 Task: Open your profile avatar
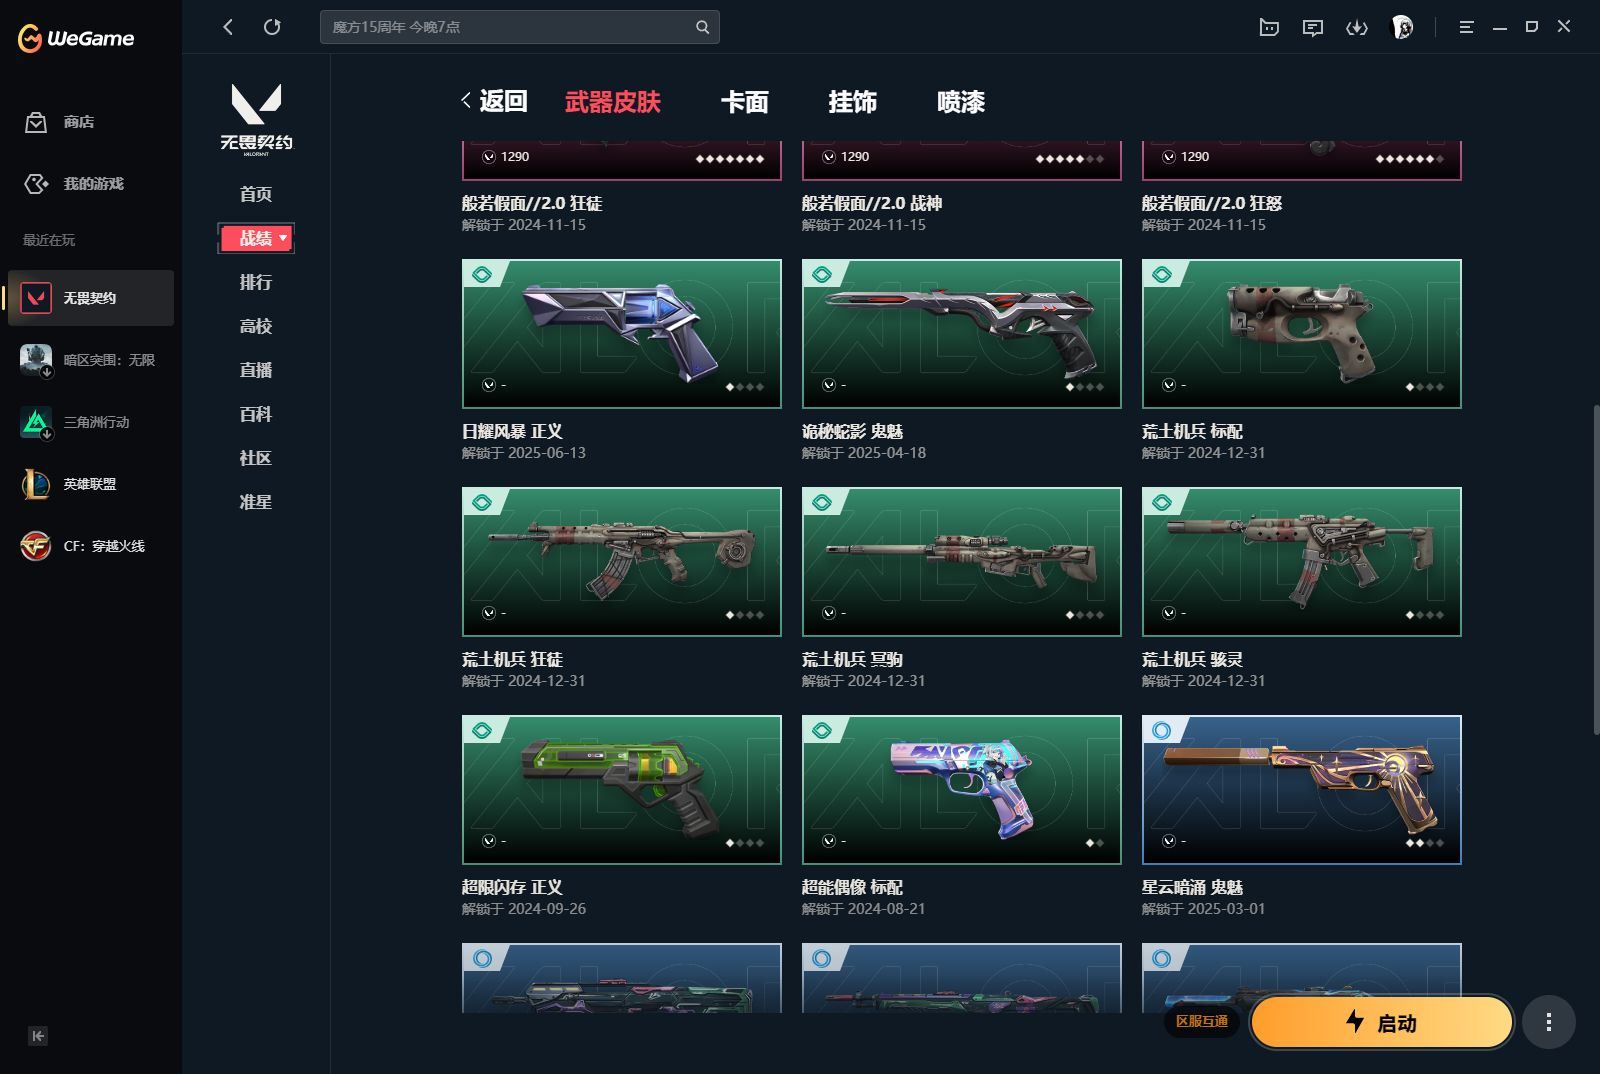1404,27
